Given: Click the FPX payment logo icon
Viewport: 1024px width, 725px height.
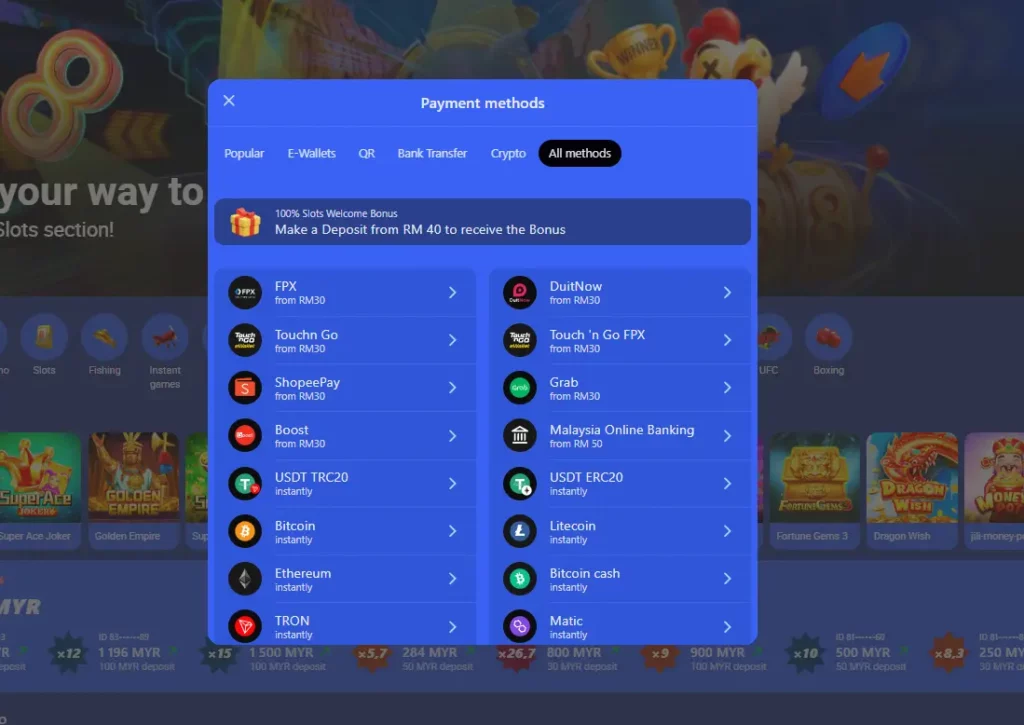Looking at the screenshot, I should point(245,293).
